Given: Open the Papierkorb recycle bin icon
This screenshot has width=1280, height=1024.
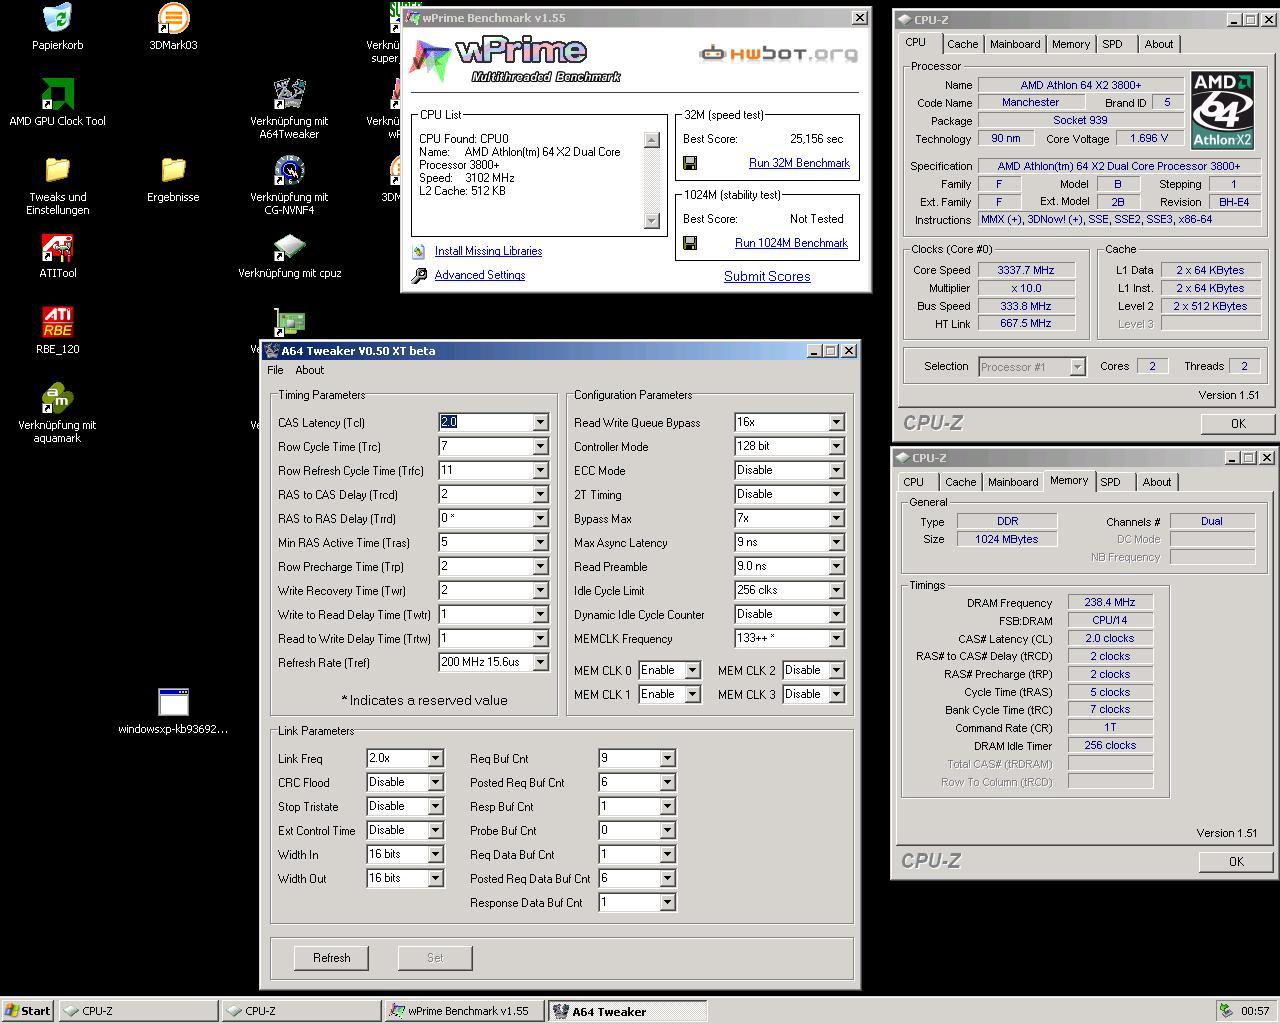Looking at the screenshot, I should [x=57, y=18].
